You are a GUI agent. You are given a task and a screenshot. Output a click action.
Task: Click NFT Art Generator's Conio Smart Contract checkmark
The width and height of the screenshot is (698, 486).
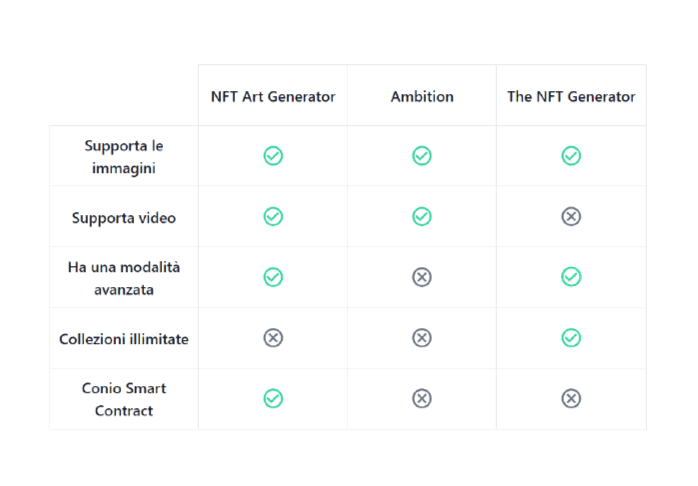coord(273,398)
